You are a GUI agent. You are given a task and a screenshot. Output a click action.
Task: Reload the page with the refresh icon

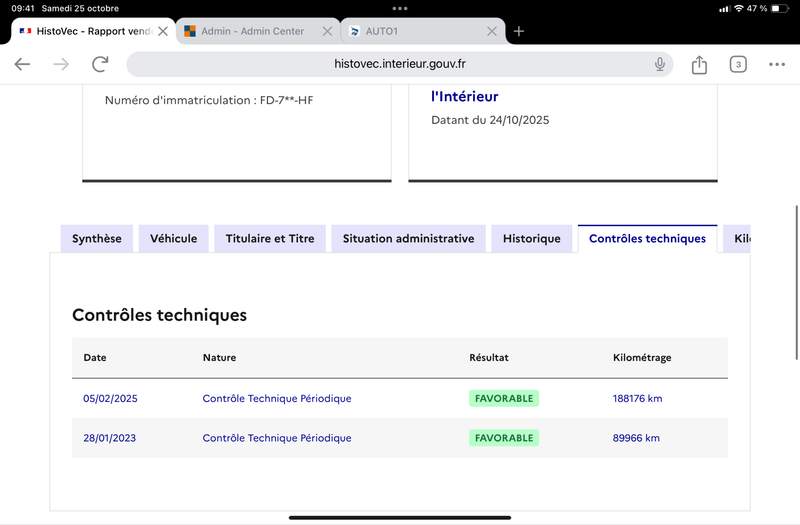[100, 64]
